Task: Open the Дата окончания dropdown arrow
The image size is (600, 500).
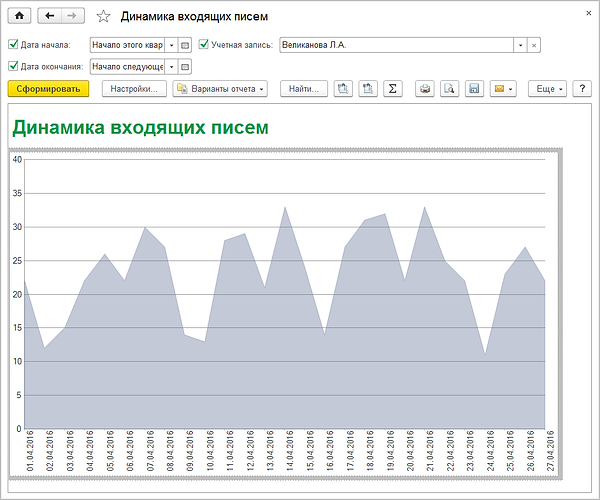Action: [x=171, y=67]
